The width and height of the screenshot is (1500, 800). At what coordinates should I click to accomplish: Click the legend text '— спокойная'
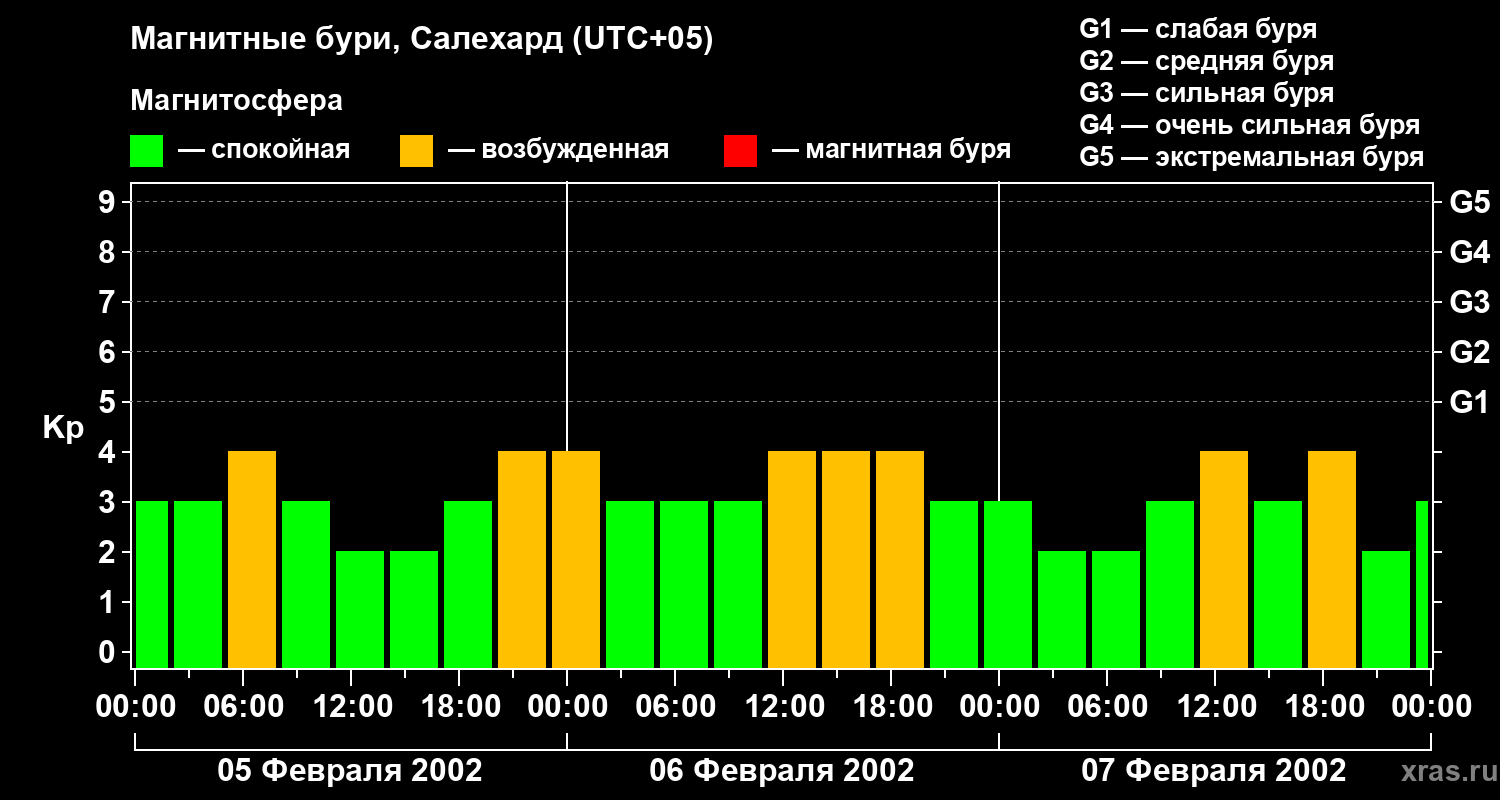tap(264, 151)
